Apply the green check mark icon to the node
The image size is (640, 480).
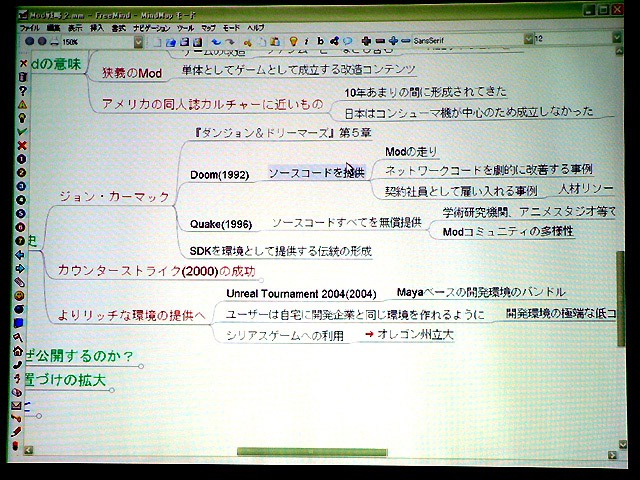[x=21, y=131]
